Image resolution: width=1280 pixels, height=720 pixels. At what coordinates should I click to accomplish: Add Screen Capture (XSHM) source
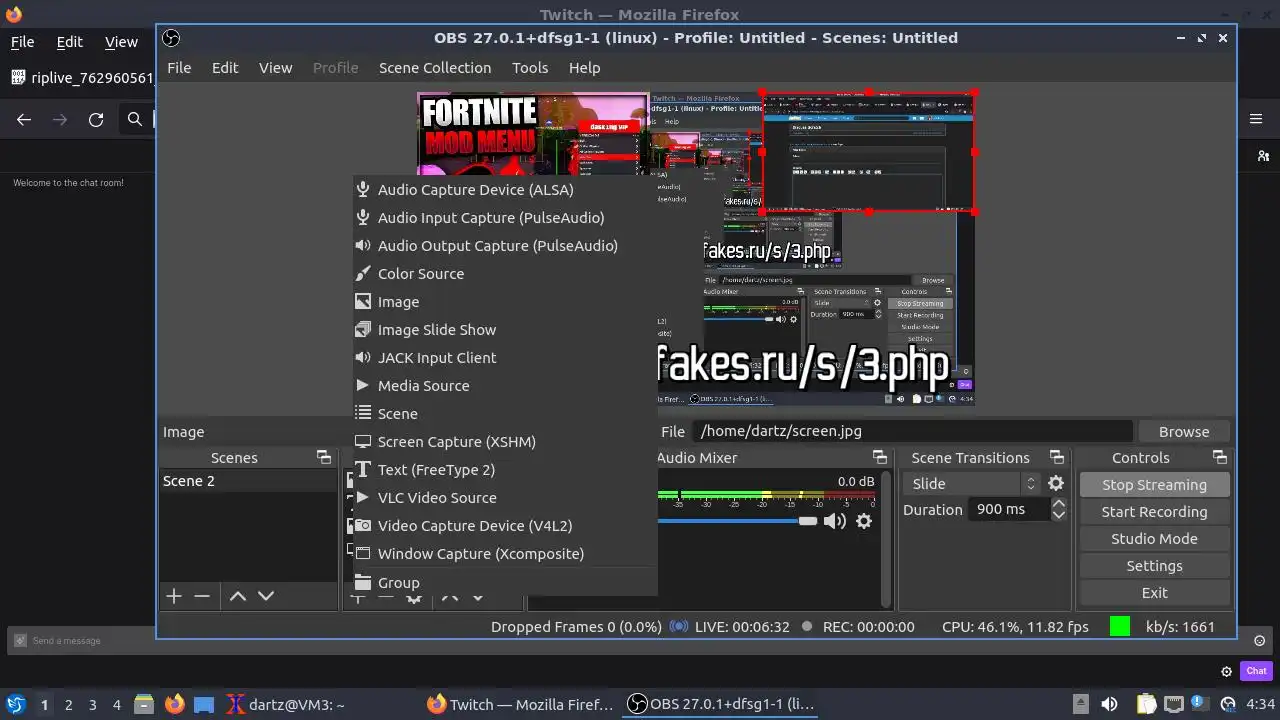[x=505, y=442]
